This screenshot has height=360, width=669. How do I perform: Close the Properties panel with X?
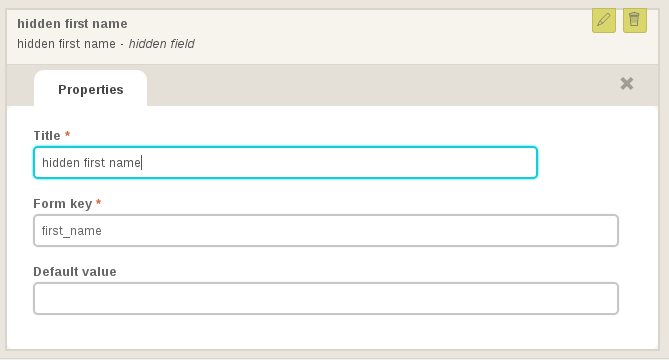pyautogui.click(x=626, y=84)
